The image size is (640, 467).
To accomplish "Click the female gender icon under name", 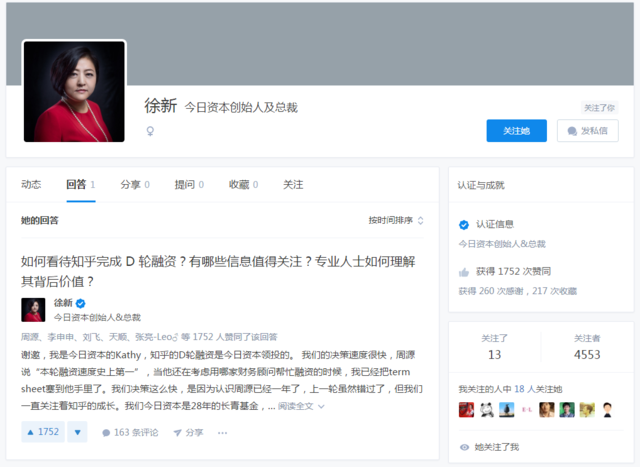I will pyautogui.click(x=151, y=130).
